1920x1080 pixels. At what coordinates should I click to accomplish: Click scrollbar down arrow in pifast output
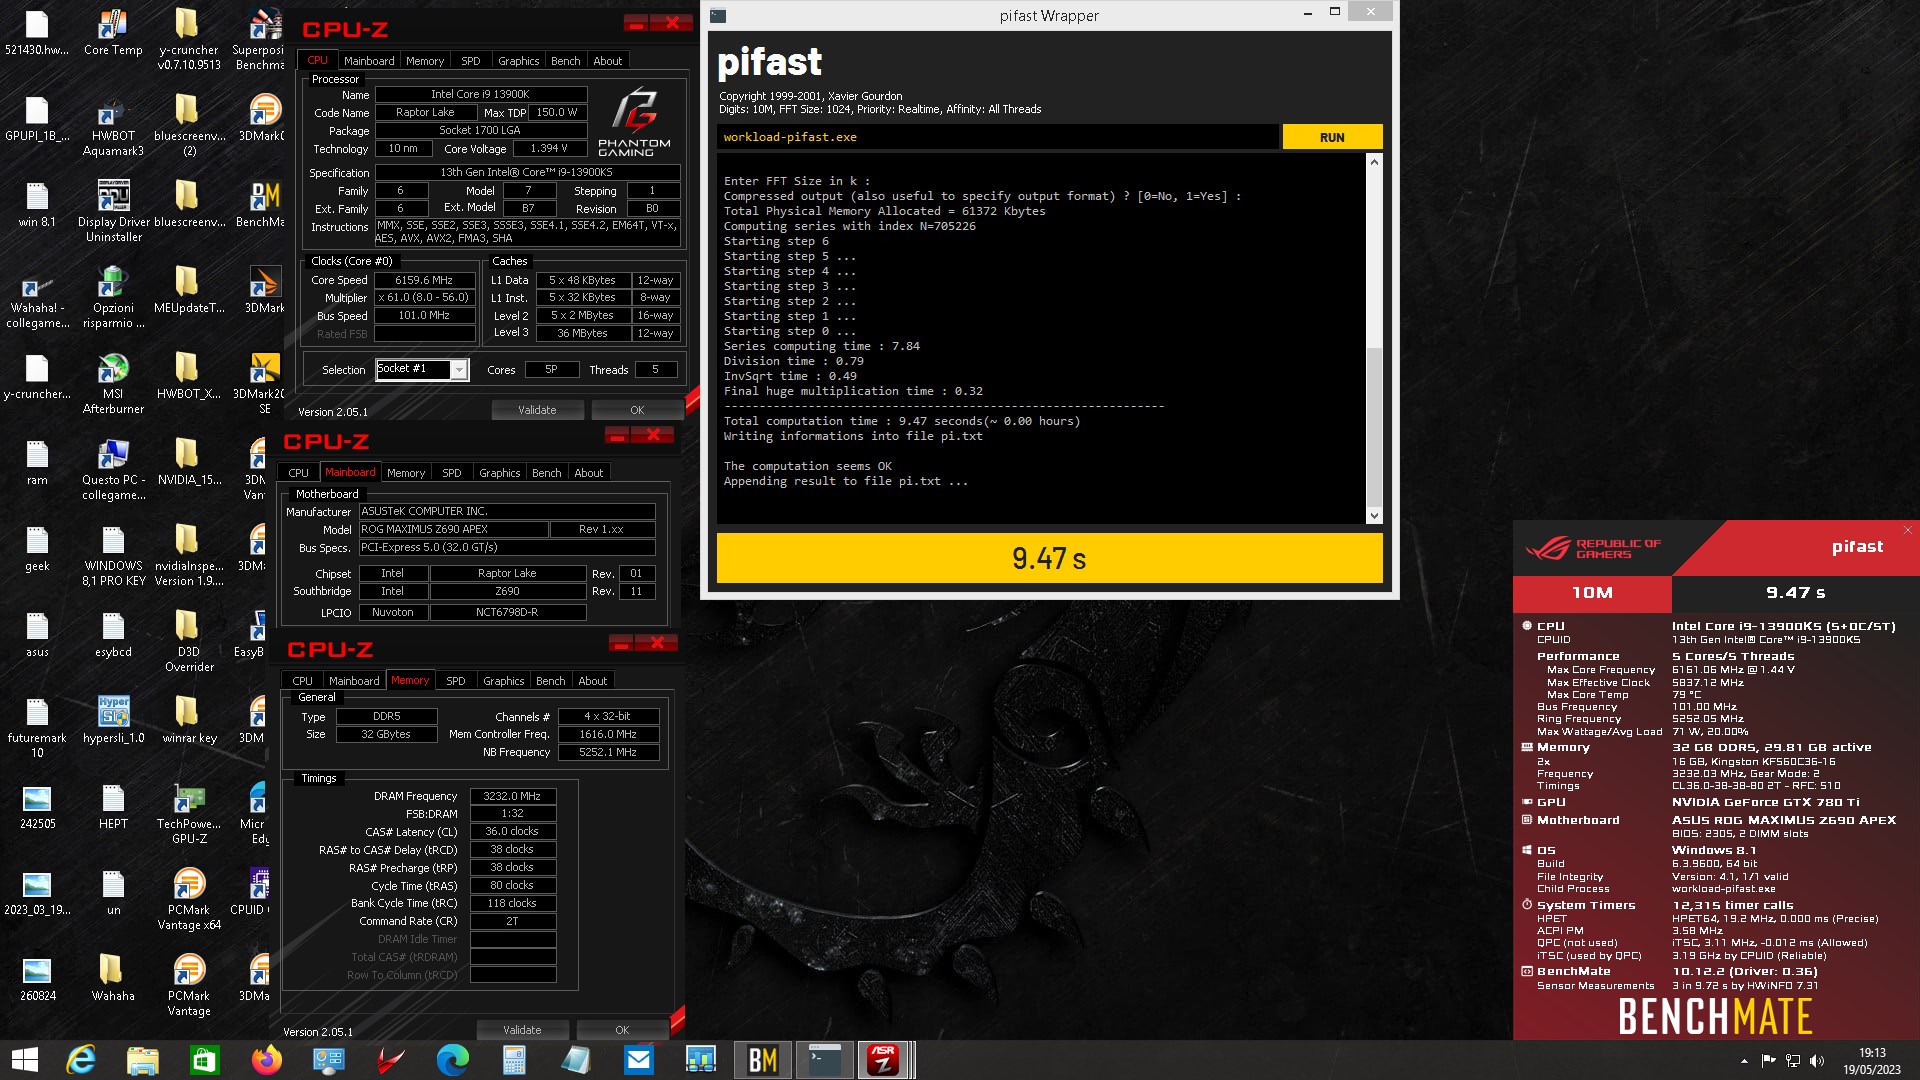(x=1374, y=516)
